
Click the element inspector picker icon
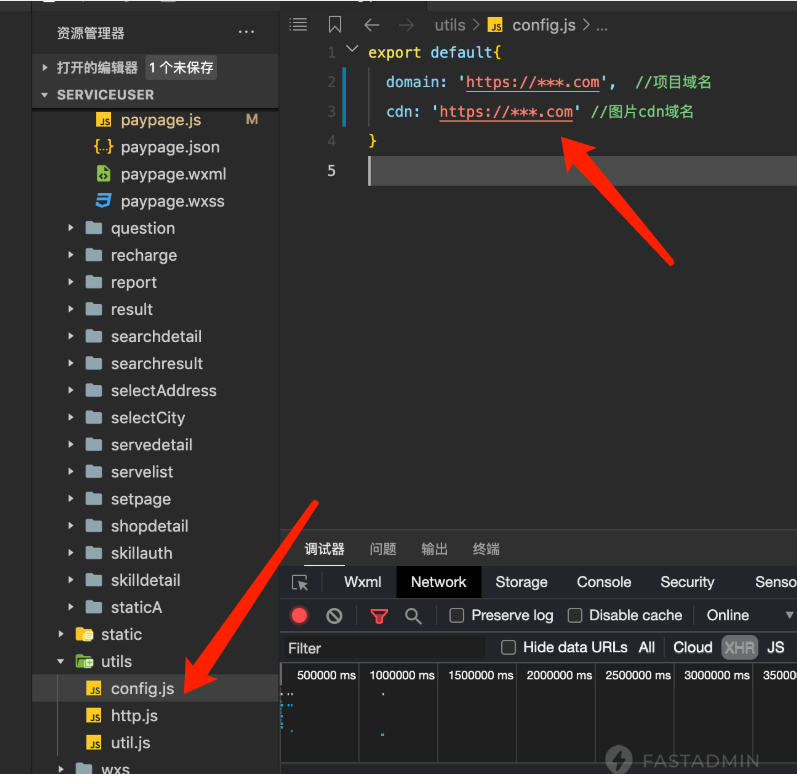(300, 582)
